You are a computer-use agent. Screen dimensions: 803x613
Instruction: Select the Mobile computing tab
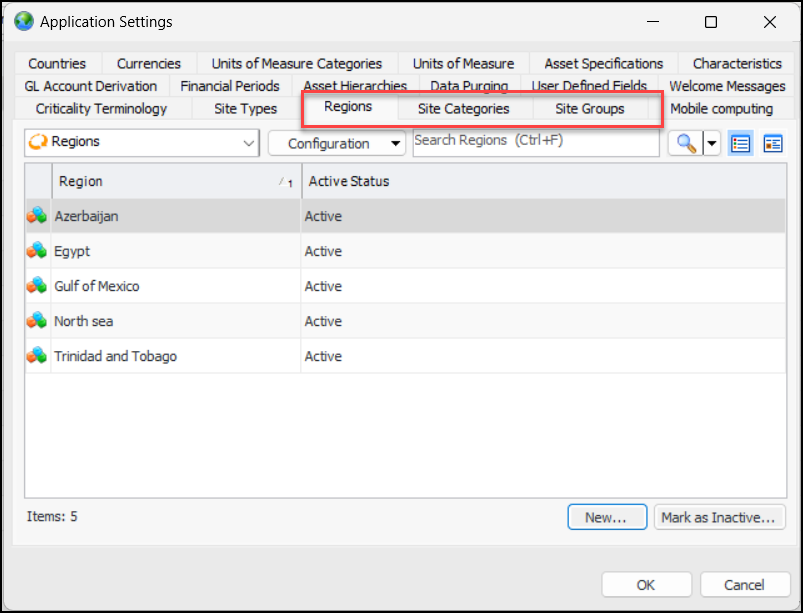[721, 109]
